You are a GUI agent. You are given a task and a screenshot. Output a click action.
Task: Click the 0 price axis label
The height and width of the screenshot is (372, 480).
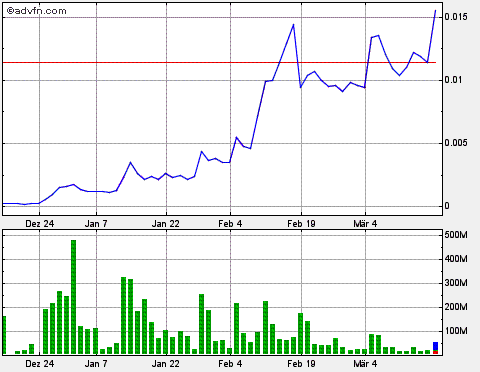[x=447, y=206]
